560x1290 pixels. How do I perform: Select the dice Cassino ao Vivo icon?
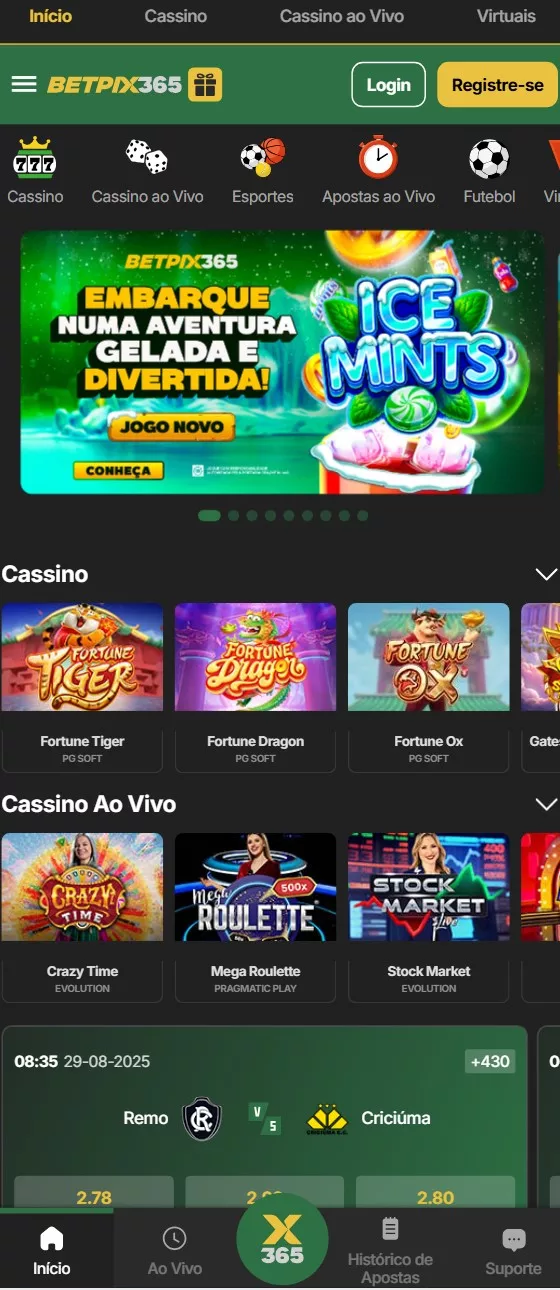click(147, 157)
